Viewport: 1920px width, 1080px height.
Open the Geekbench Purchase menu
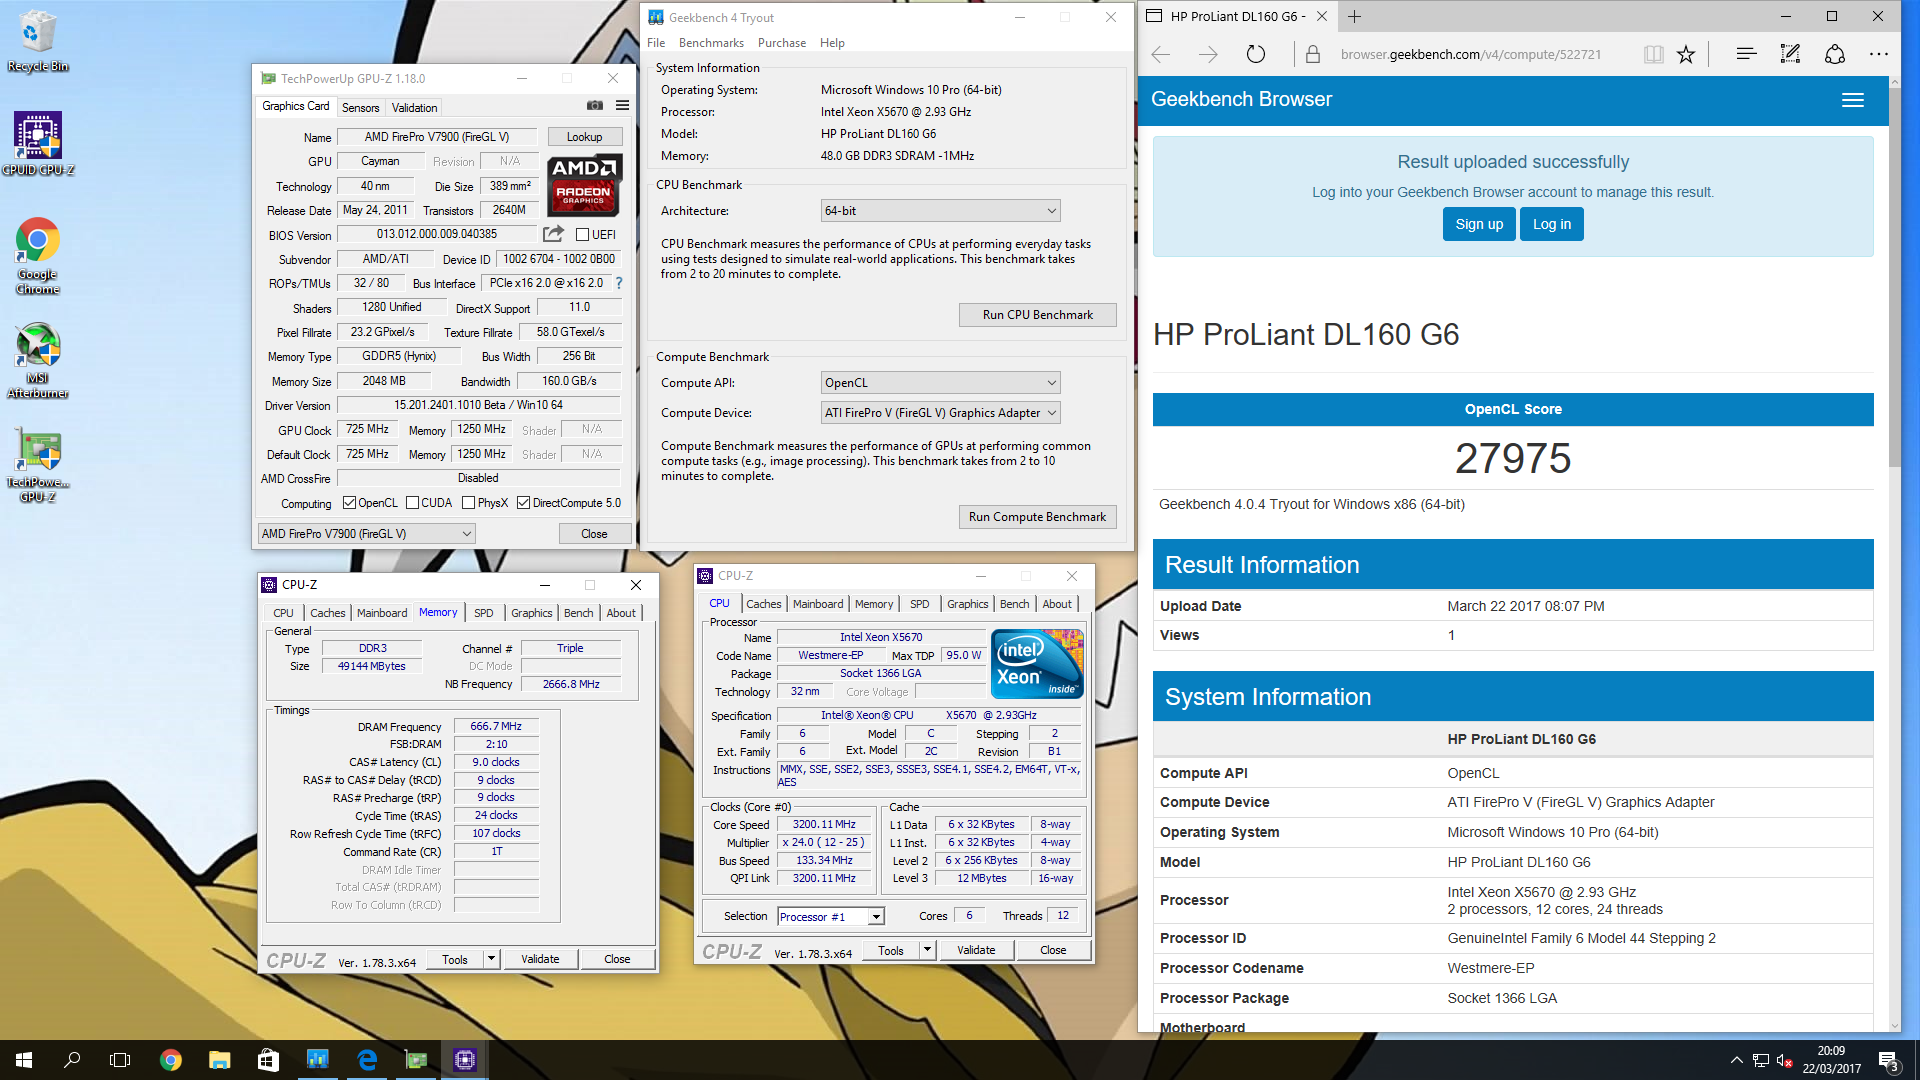point(782,43)
